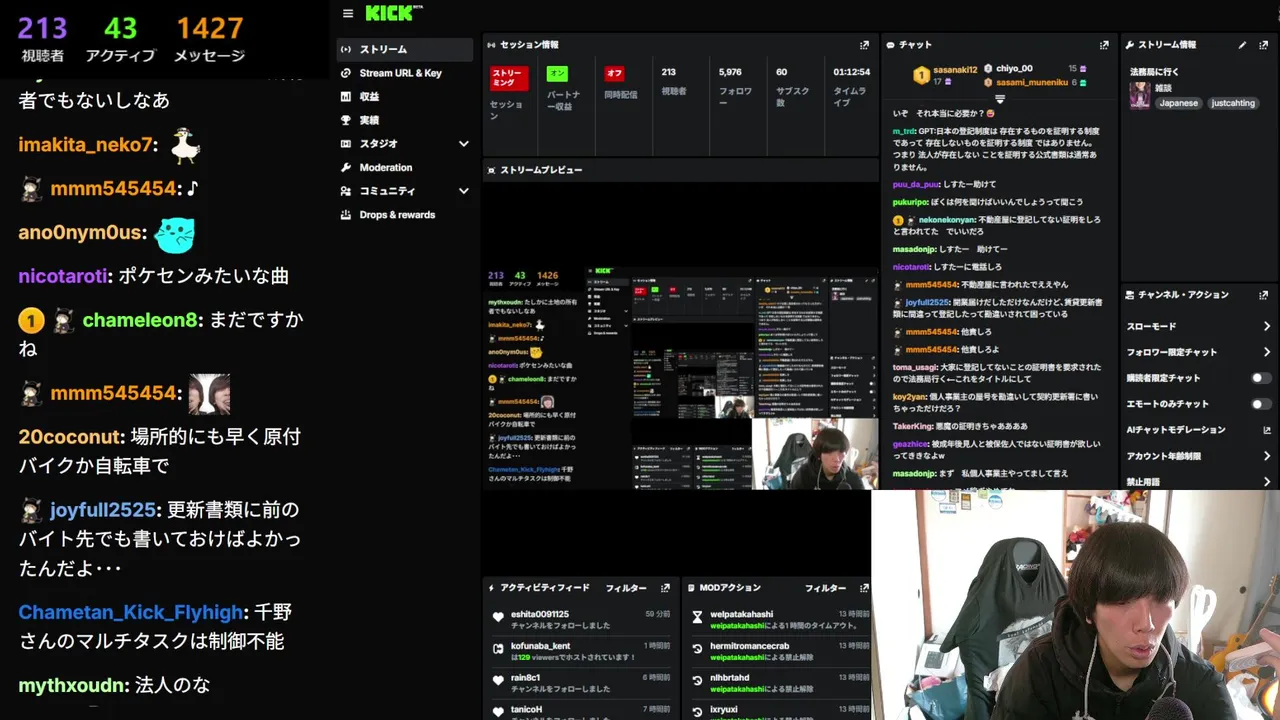Click the Japanese language tag
This screenshot has height=720, width=1280.
pos(1178,103)
